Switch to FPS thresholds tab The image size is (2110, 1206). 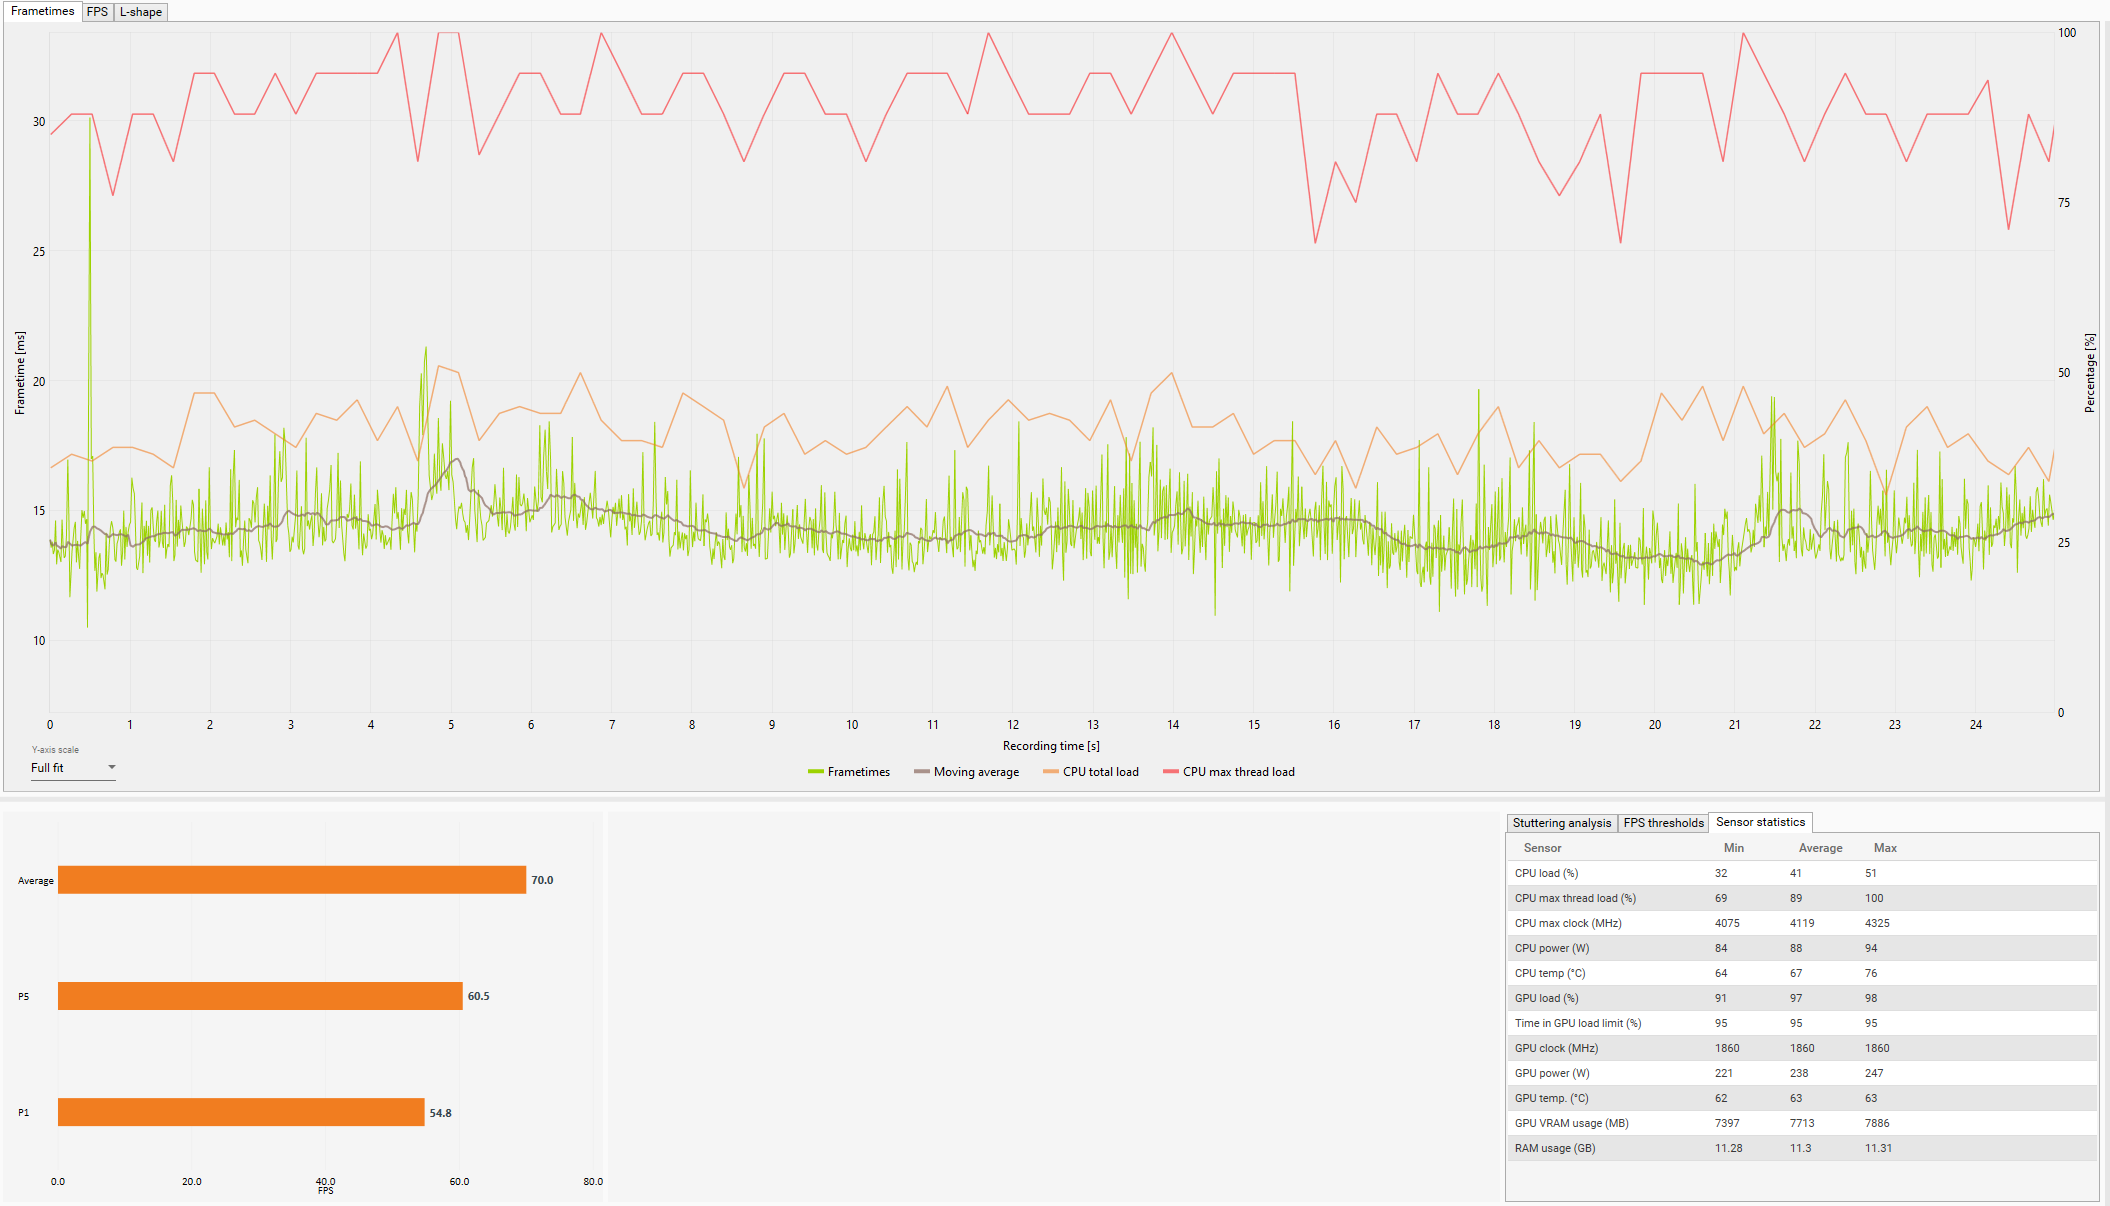coord(1663,823)
